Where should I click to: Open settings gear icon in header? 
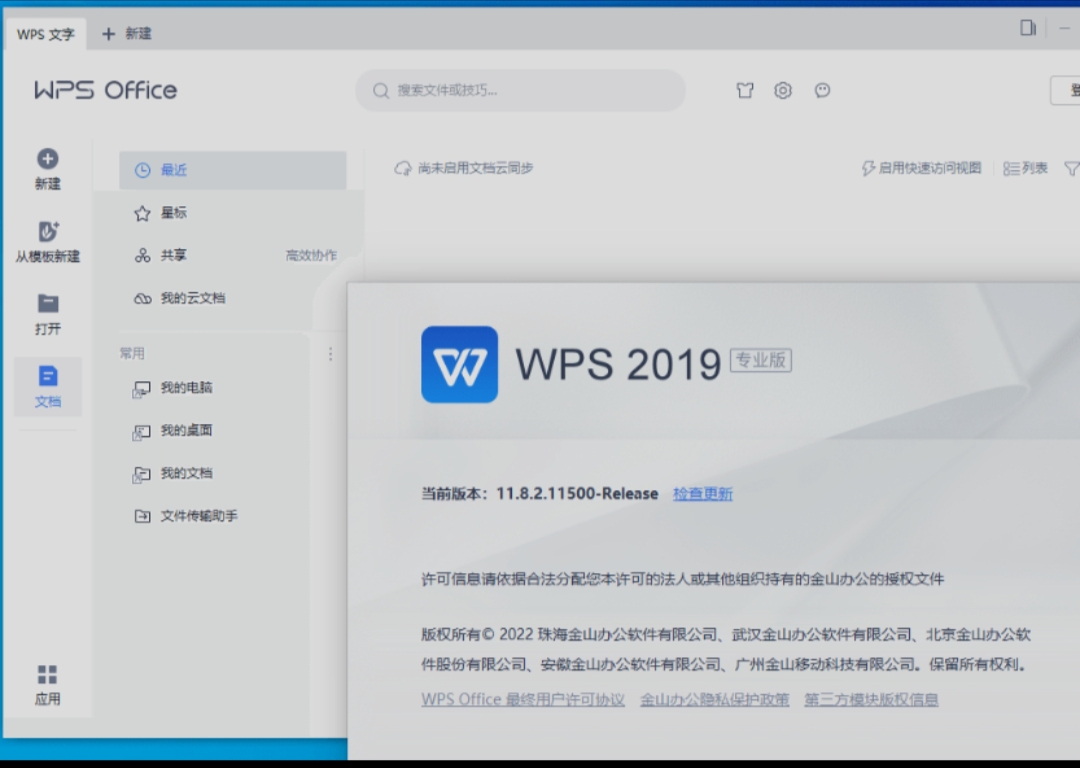click(782, 90)
